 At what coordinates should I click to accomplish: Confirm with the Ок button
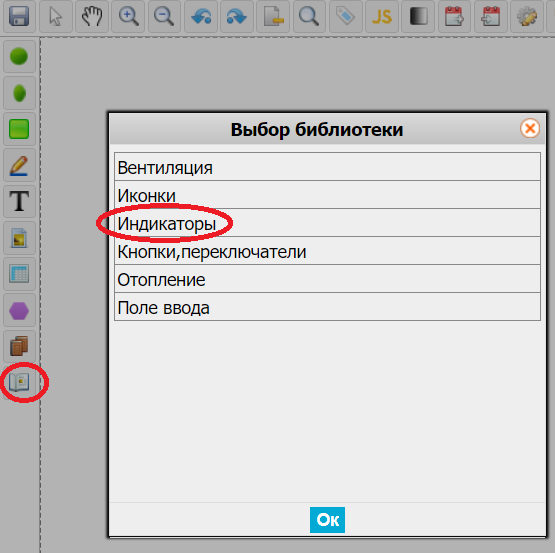point(327,520)
